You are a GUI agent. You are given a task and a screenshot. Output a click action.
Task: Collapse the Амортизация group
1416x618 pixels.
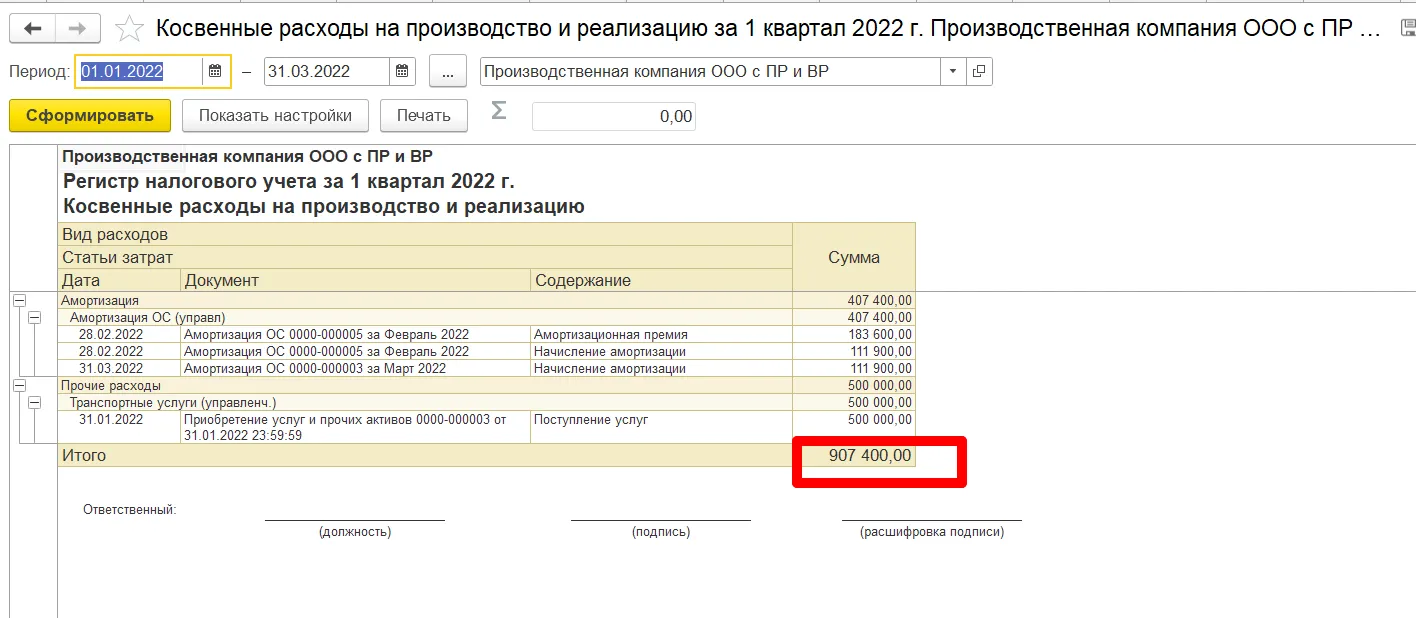click(17, 300)
